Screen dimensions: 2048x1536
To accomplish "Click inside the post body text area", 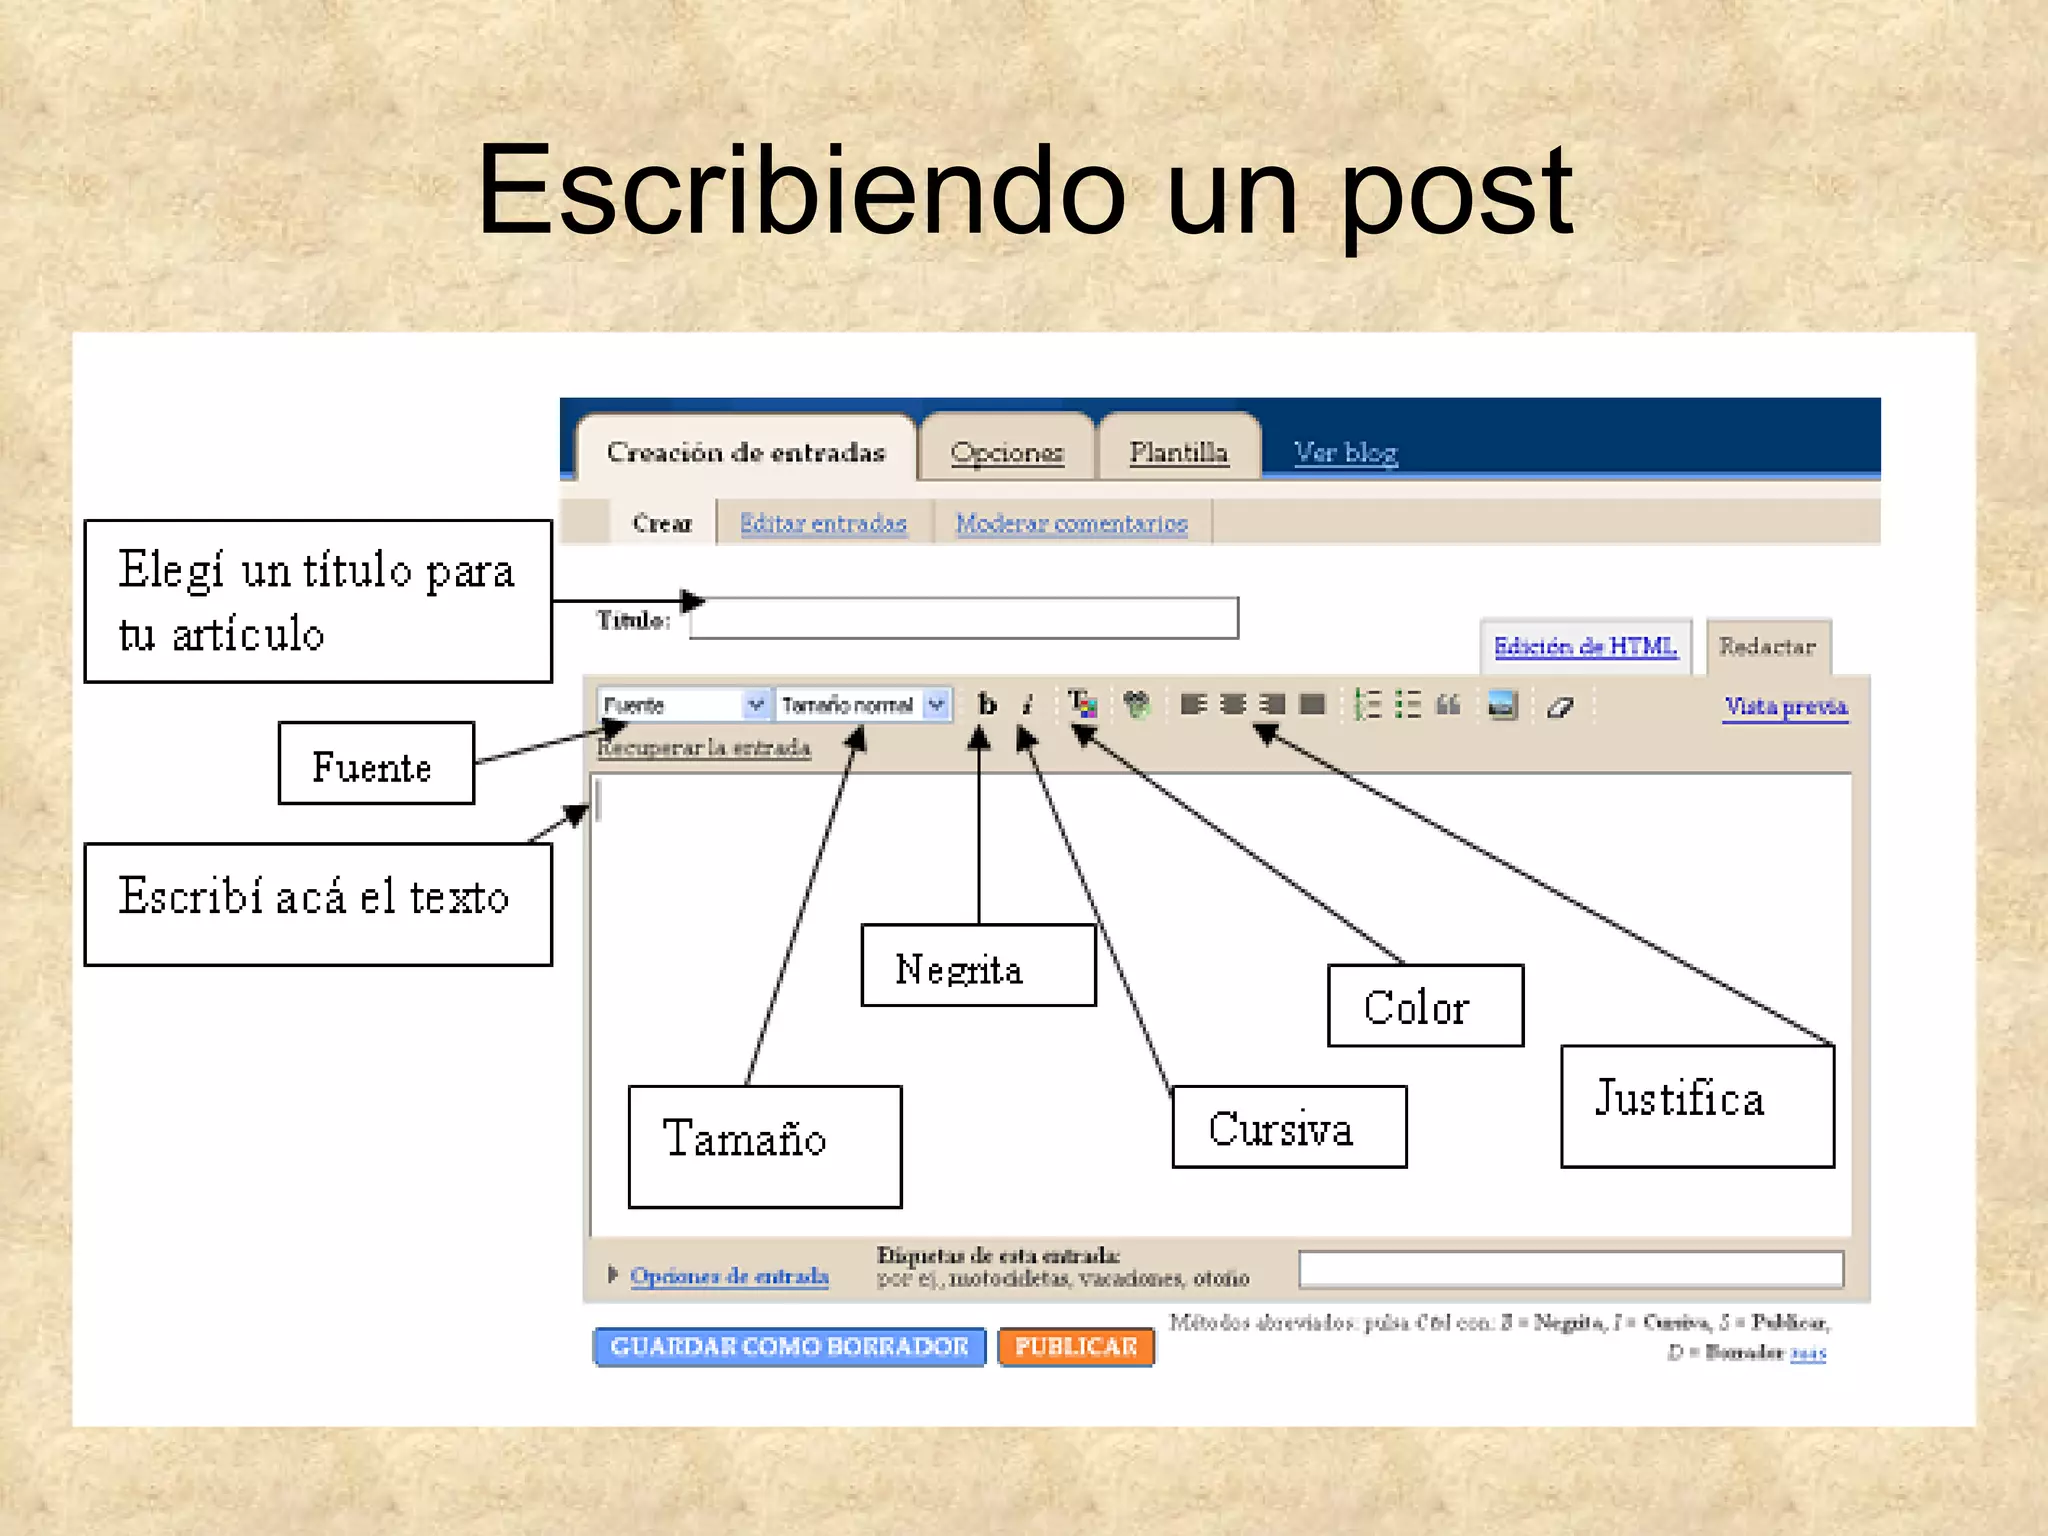I will tap(1221, 1004).
